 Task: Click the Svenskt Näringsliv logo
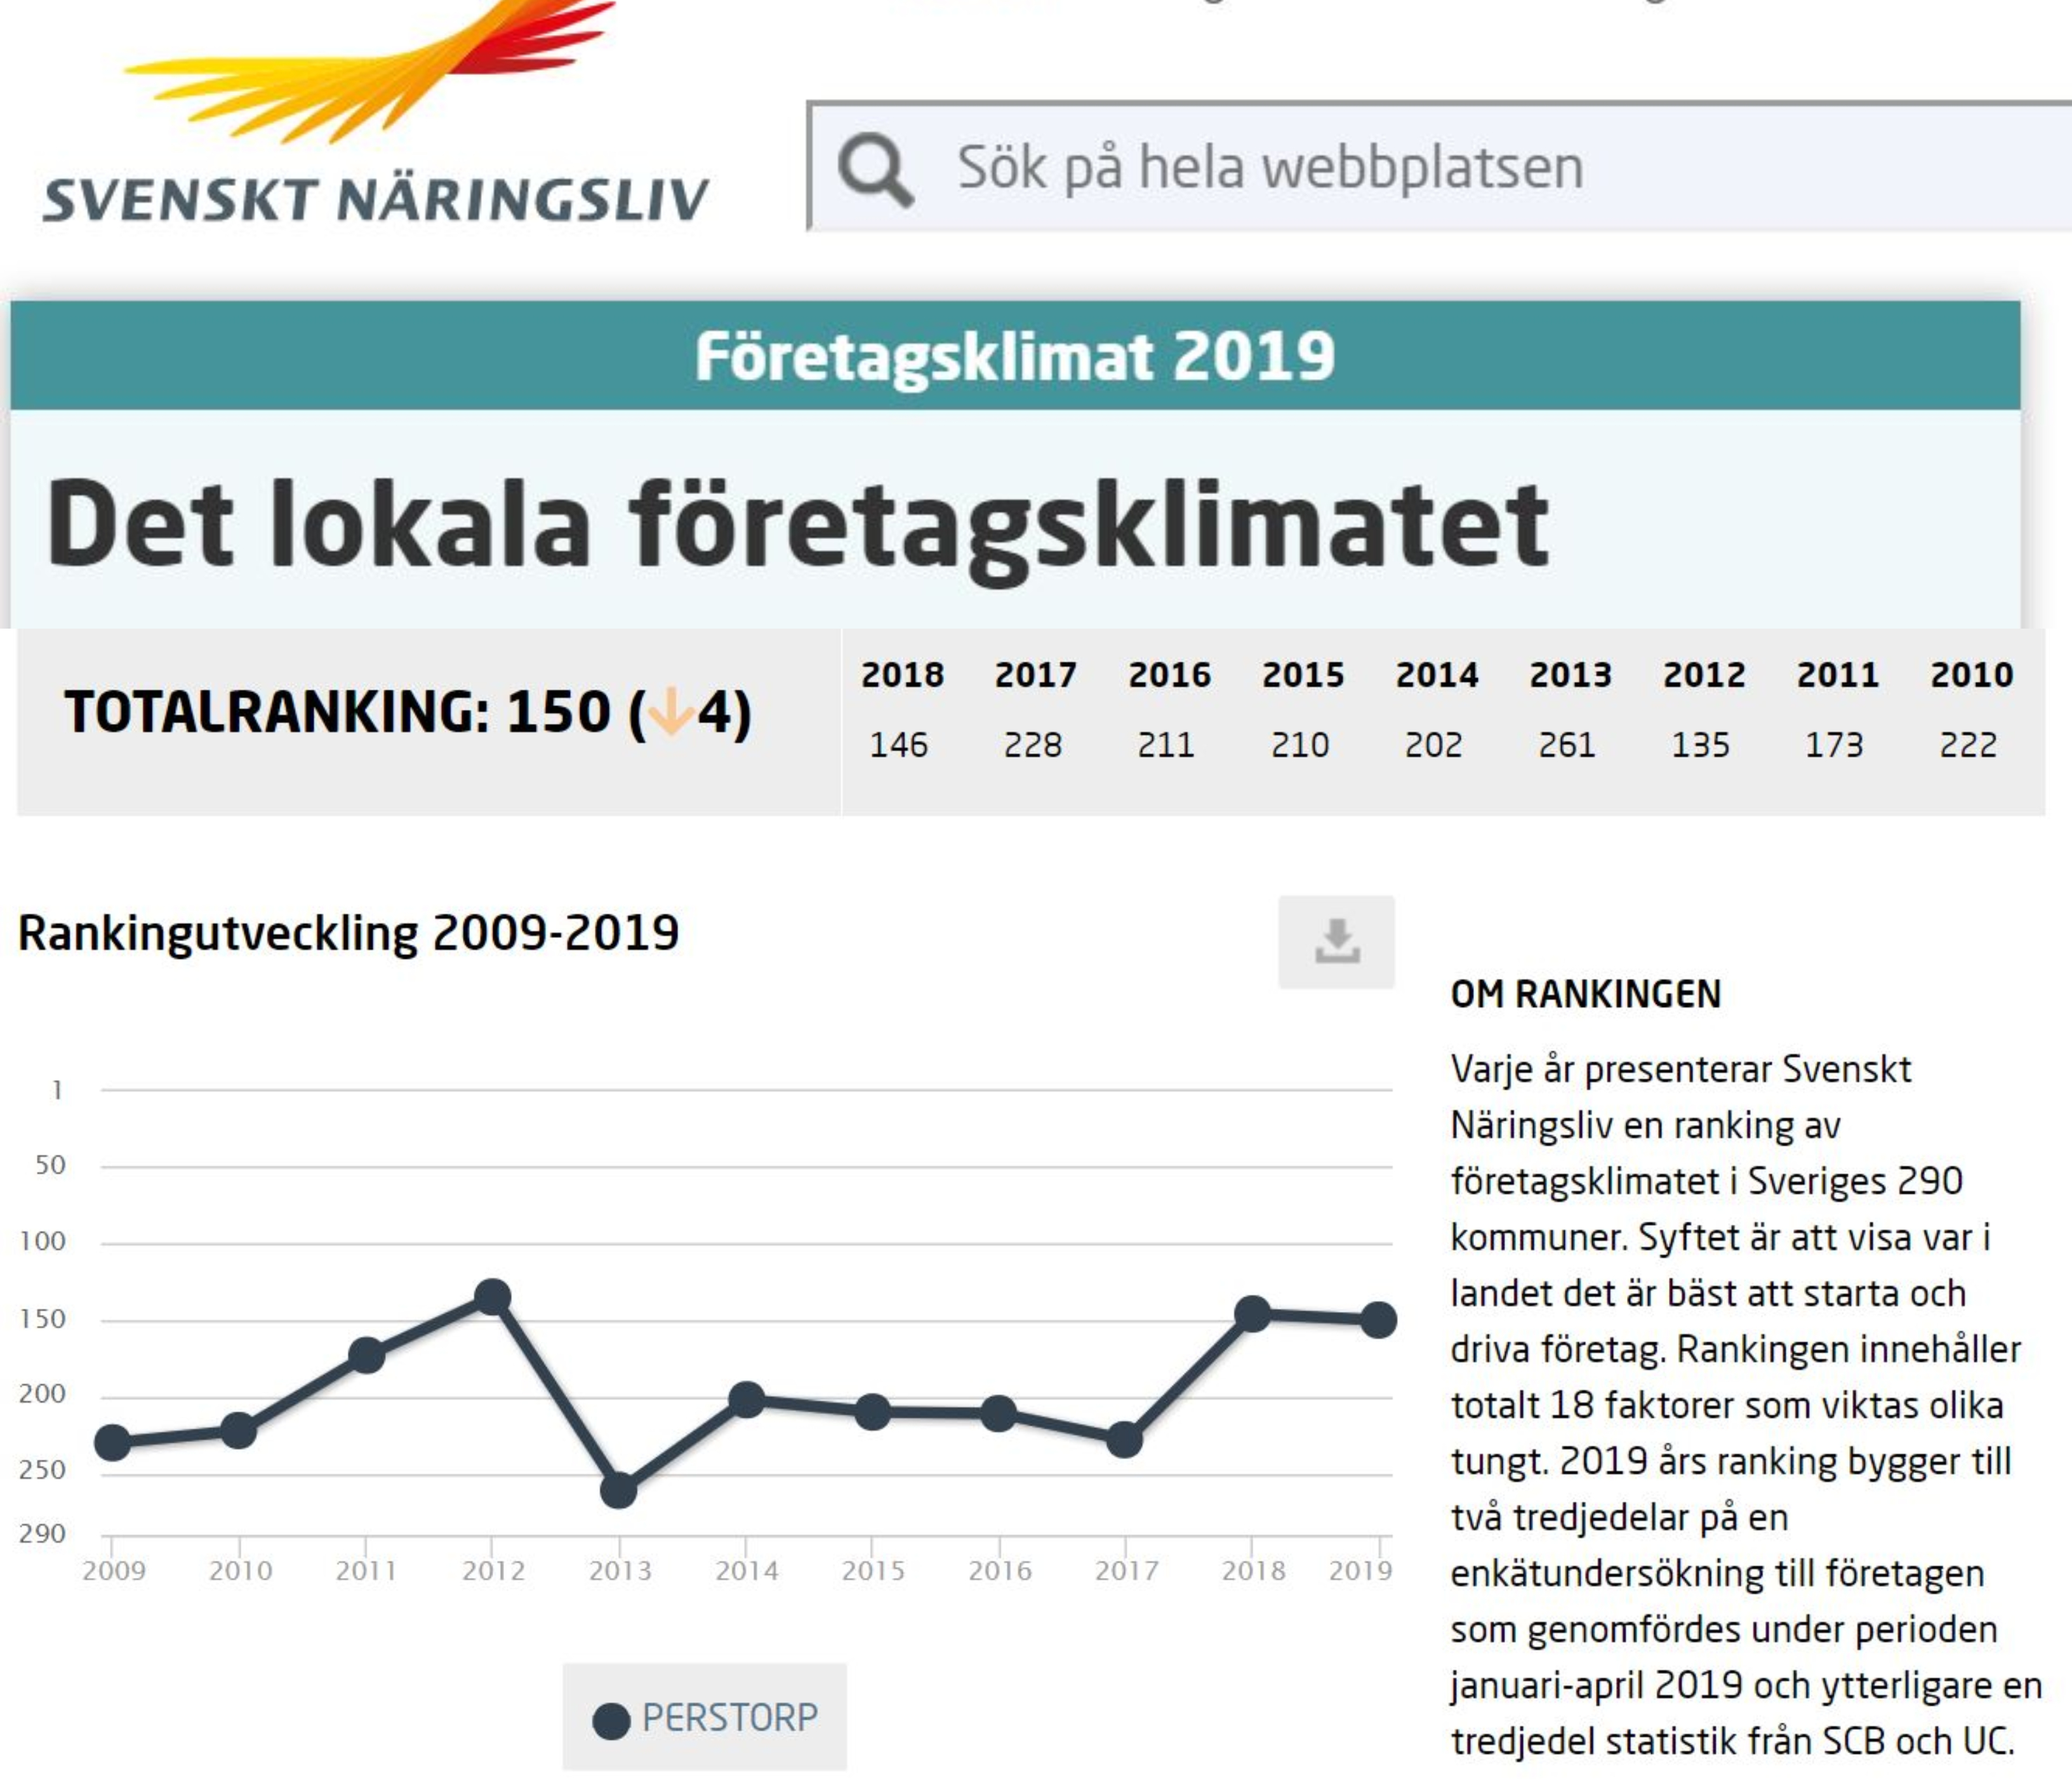pyautogui.click(x=376, y=112)
